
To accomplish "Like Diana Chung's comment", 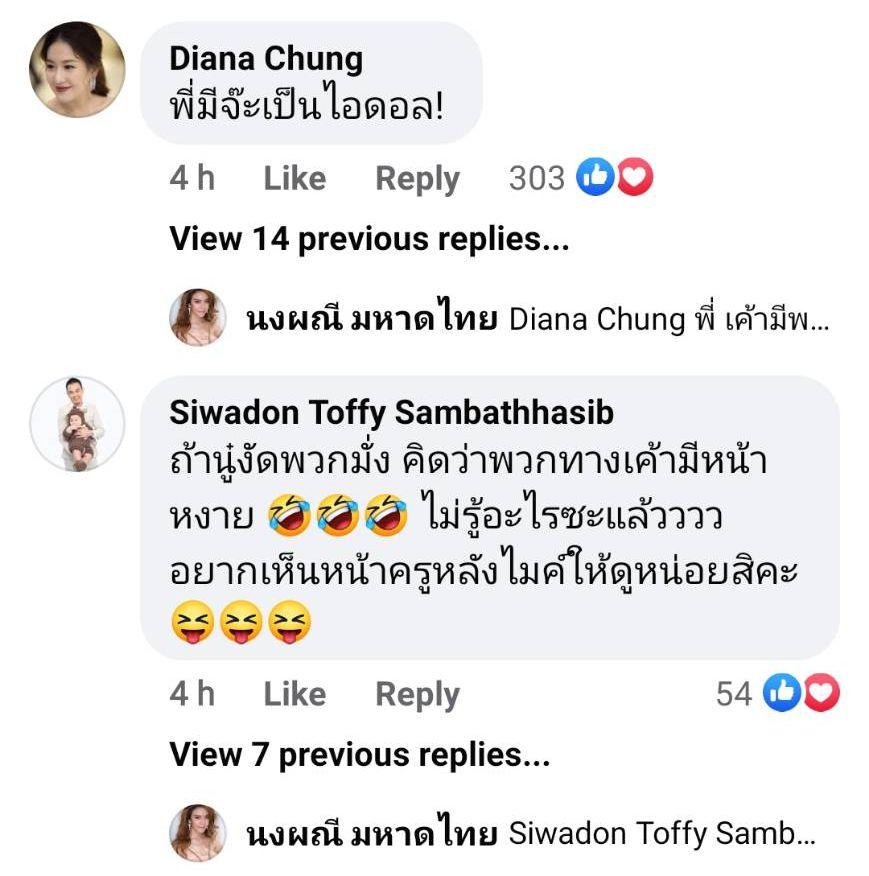I will (x=294, y=179).
